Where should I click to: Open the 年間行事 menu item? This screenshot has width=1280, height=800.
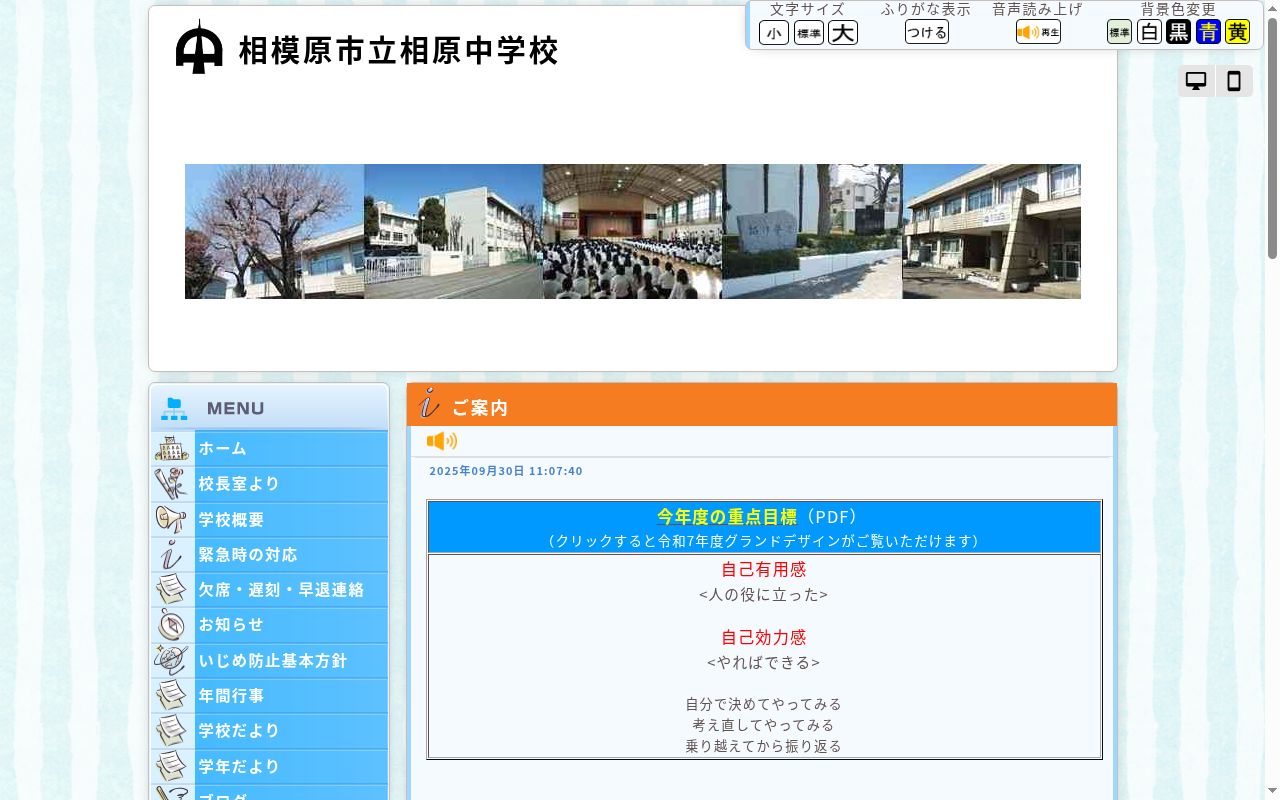pos(270,695)
